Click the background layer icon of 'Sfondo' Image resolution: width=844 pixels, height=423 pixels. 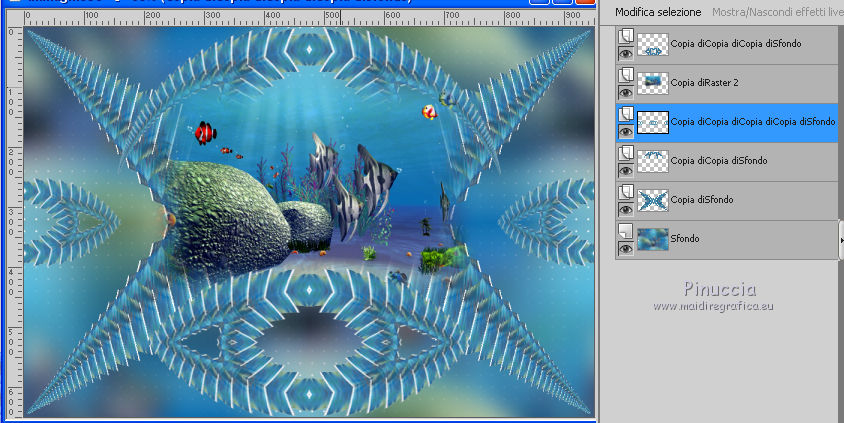click(625, 231)
